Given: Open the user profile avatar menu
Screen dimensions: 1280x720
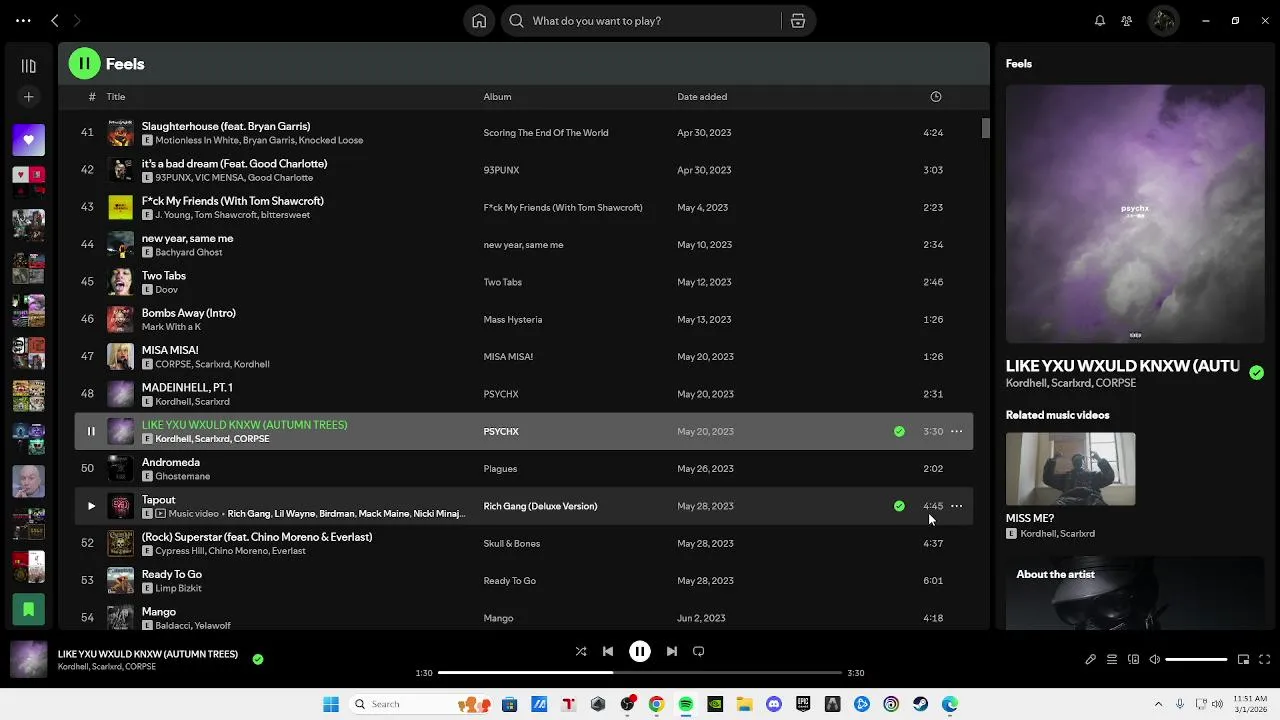Looking at the screenshot, I should pyautogui.click(x=1163, y=21).
